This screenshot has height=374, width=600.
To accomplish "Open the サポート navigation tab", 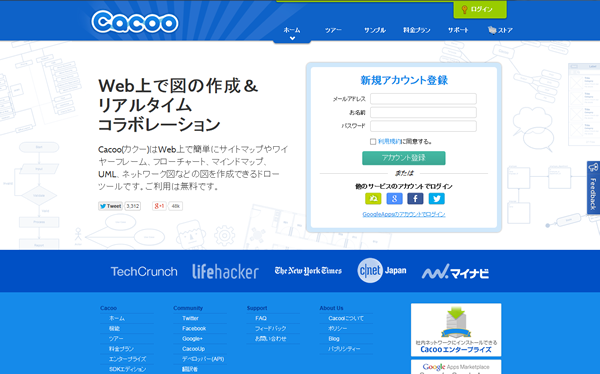I will click(458, 30).
